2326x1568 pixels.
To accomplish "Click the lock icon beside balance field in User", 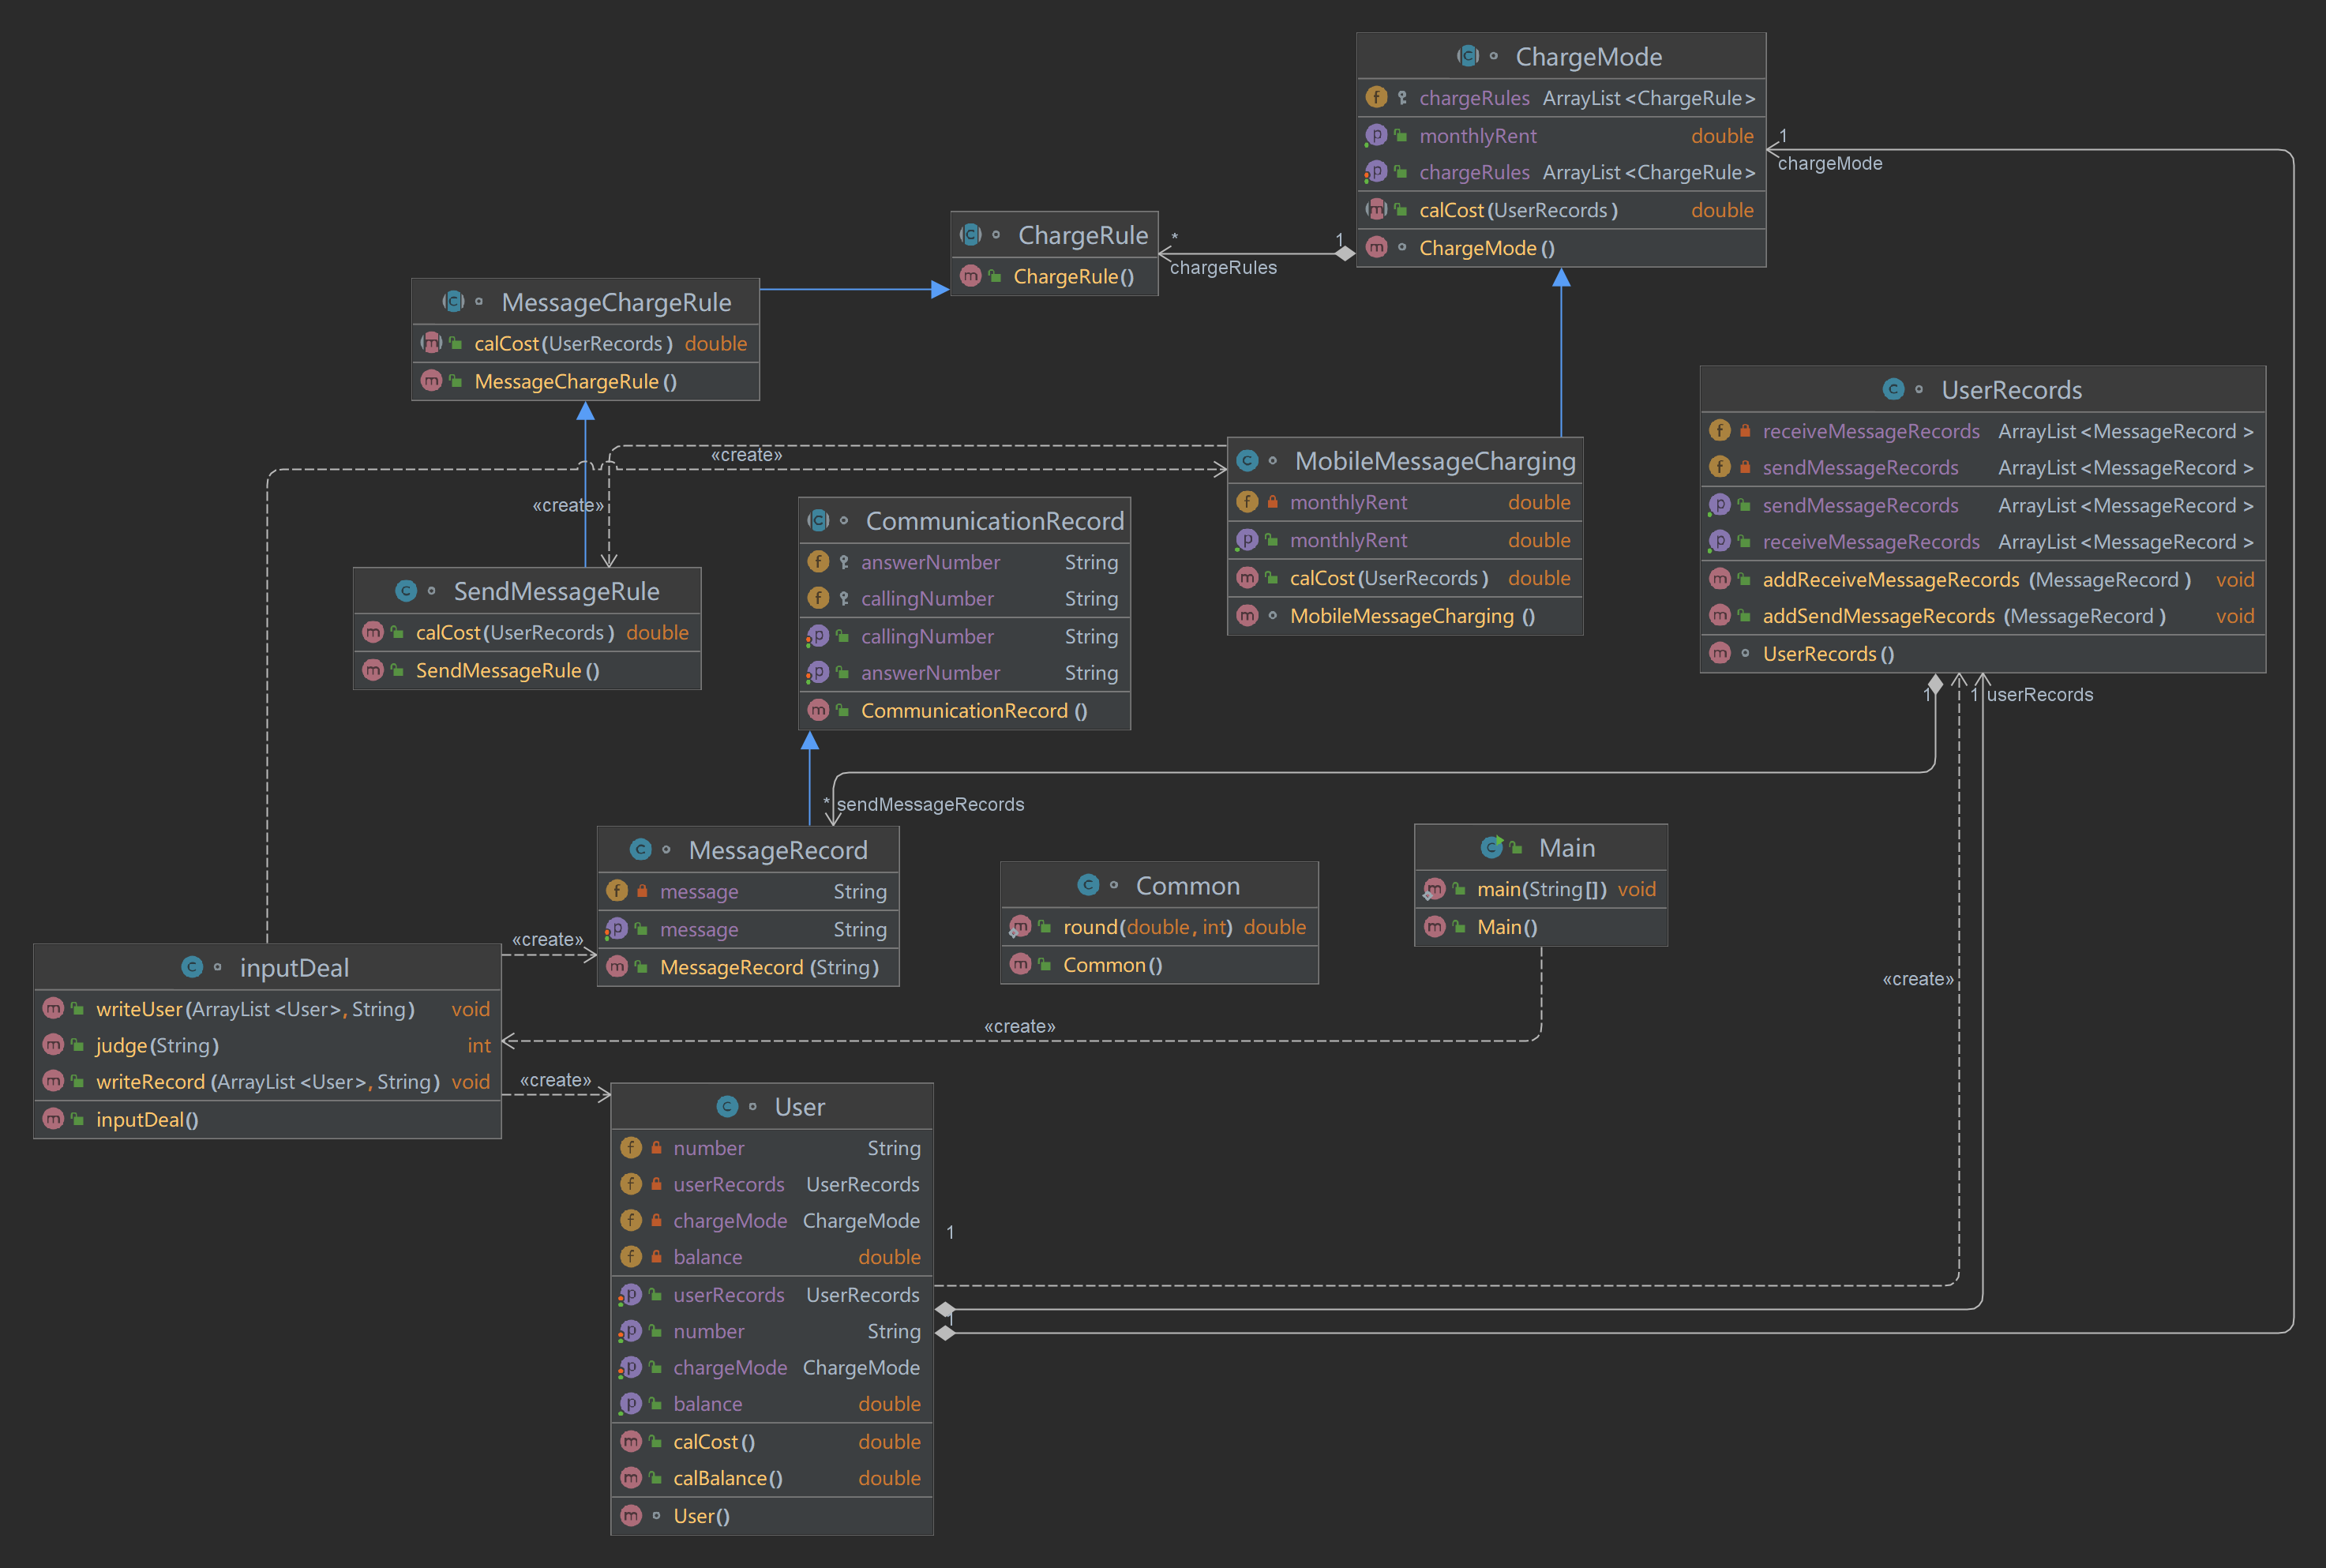I will coord(656,1257).
